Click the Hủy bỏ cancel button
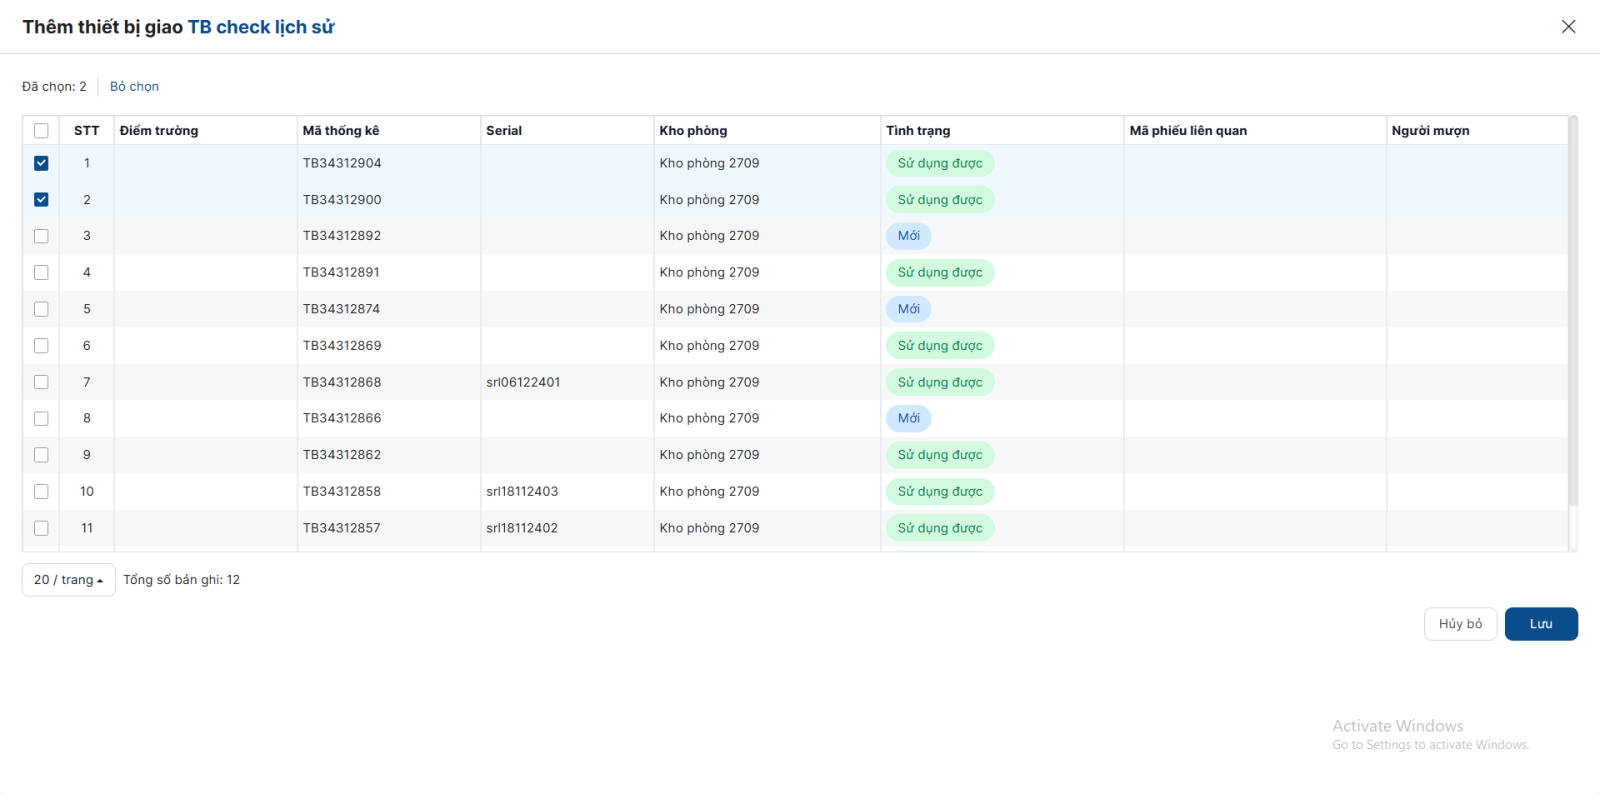This screenshot has height=794, width=1600. (1460, 624)
